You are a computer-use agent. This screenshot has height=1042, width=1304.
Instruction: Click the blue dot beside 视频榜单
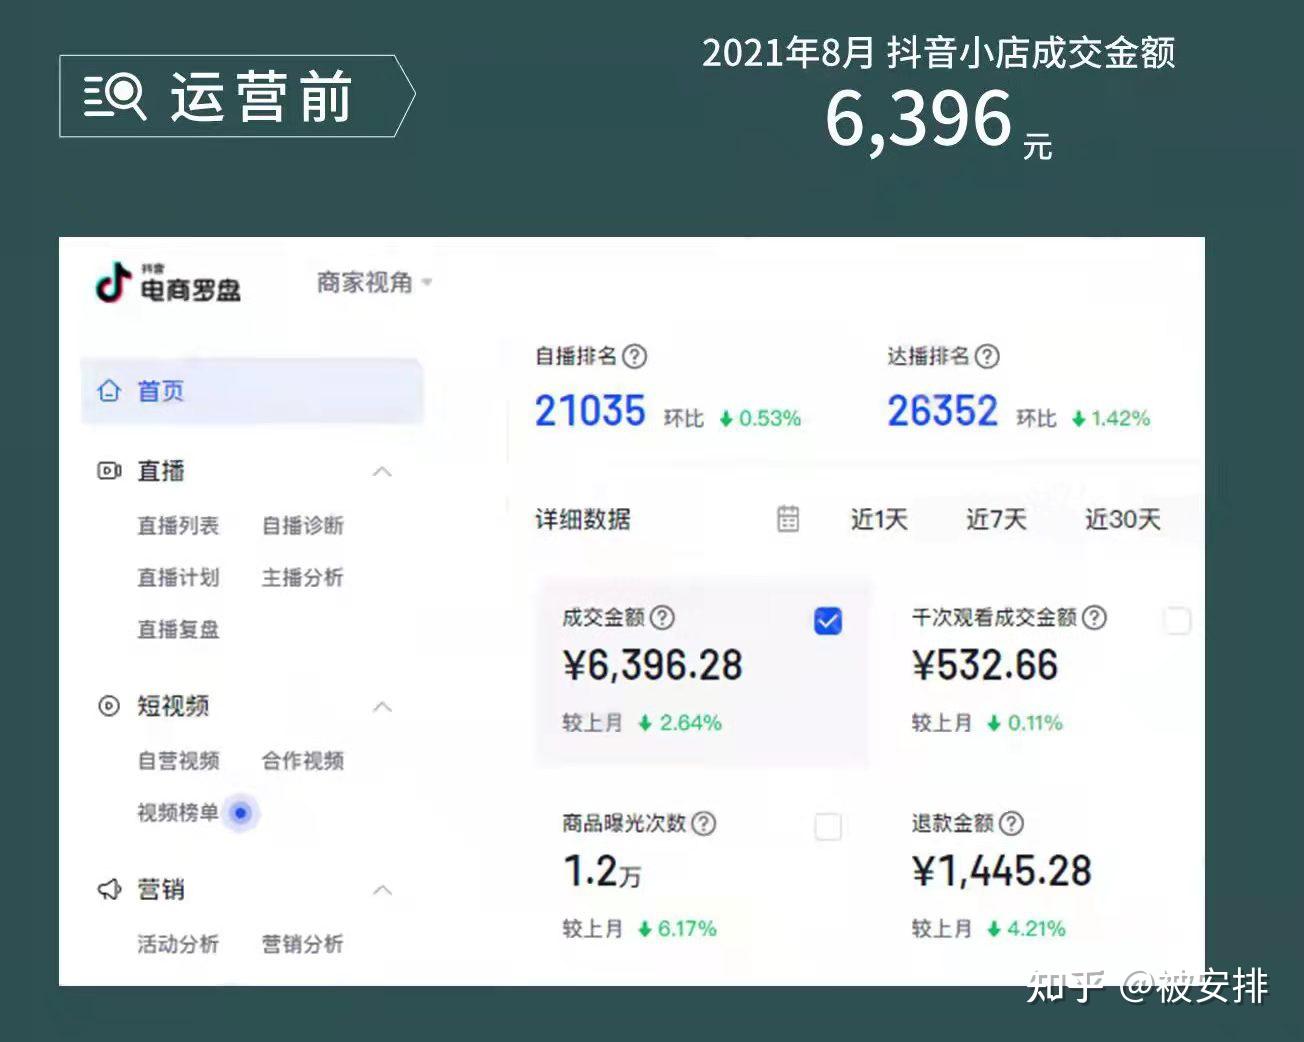(240, 813)
